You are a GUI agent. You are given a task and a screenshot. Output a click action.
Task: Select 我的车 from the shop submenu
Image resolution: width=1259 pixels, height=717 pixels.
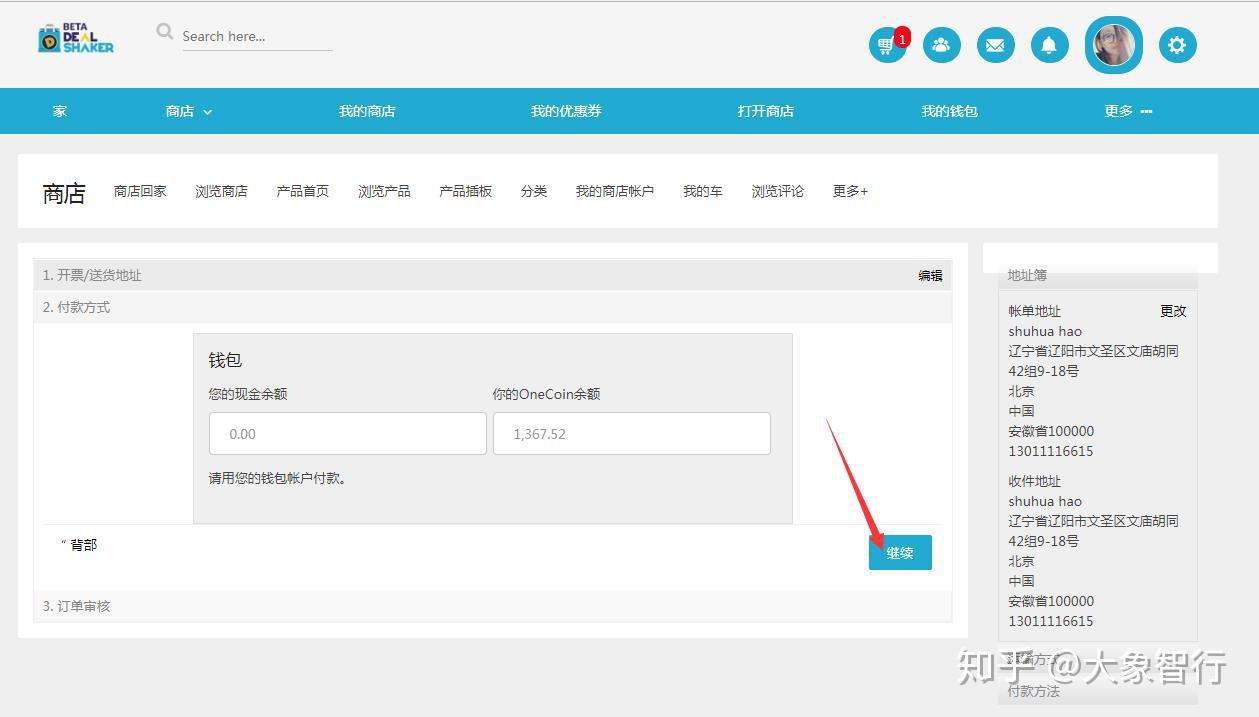point(702,191)
